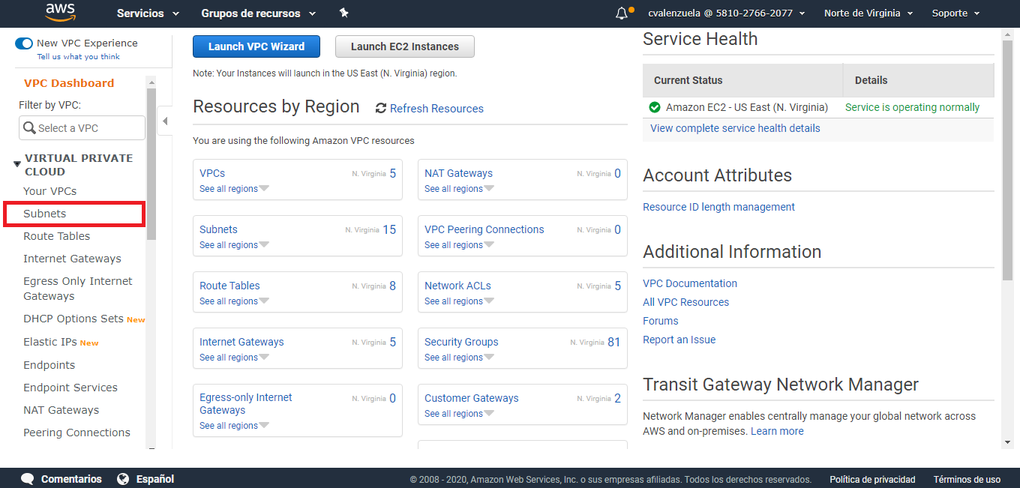The height and width of the screenshot is (488, 1020).
Task: Open Your VPCs in the sidebar
Action: pos(50,191)
